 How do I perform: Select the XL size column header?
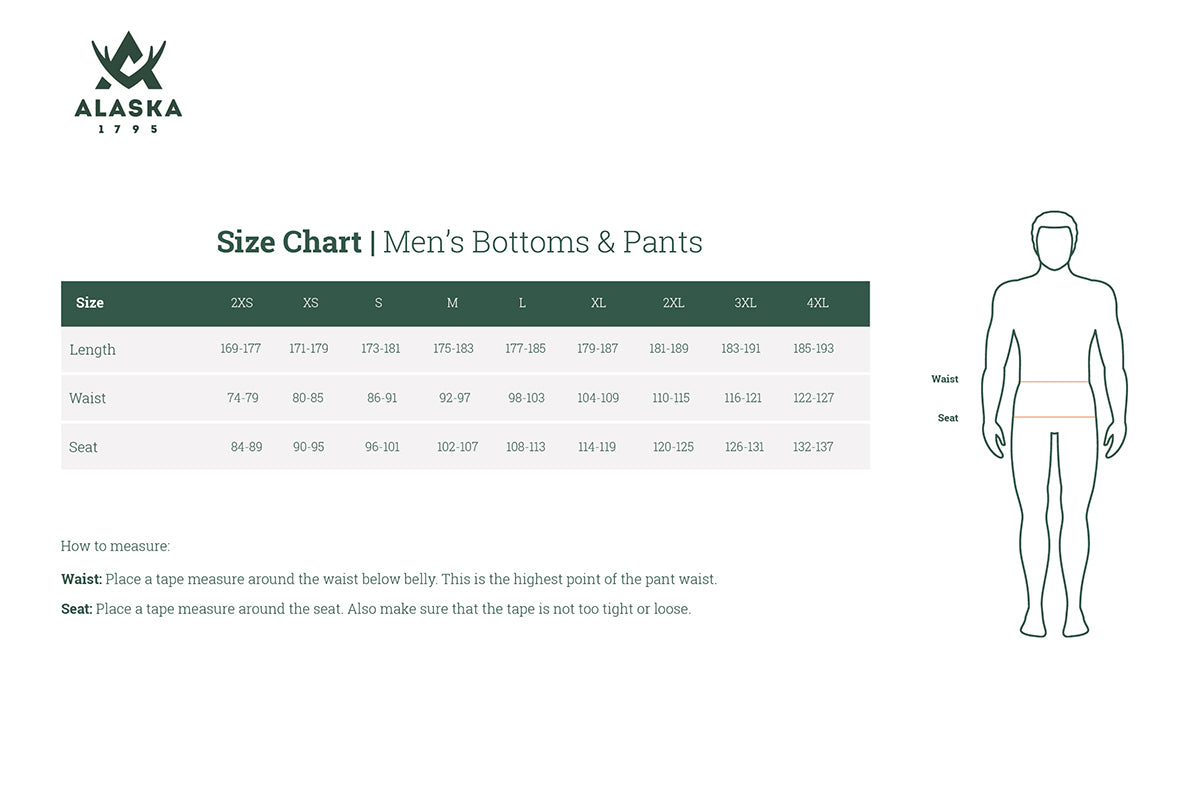(x=598, y=303)
